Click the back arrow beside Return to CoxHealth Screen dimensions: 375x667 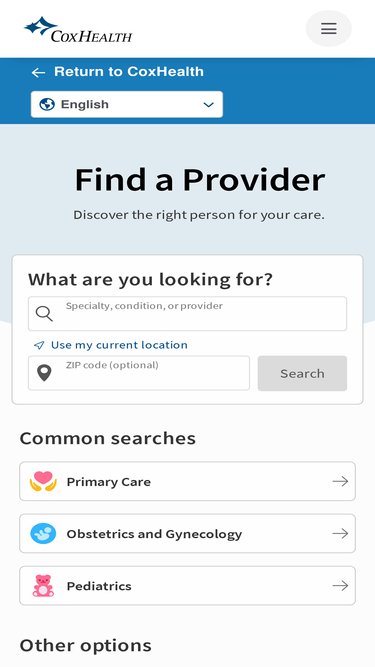(38, 72)
